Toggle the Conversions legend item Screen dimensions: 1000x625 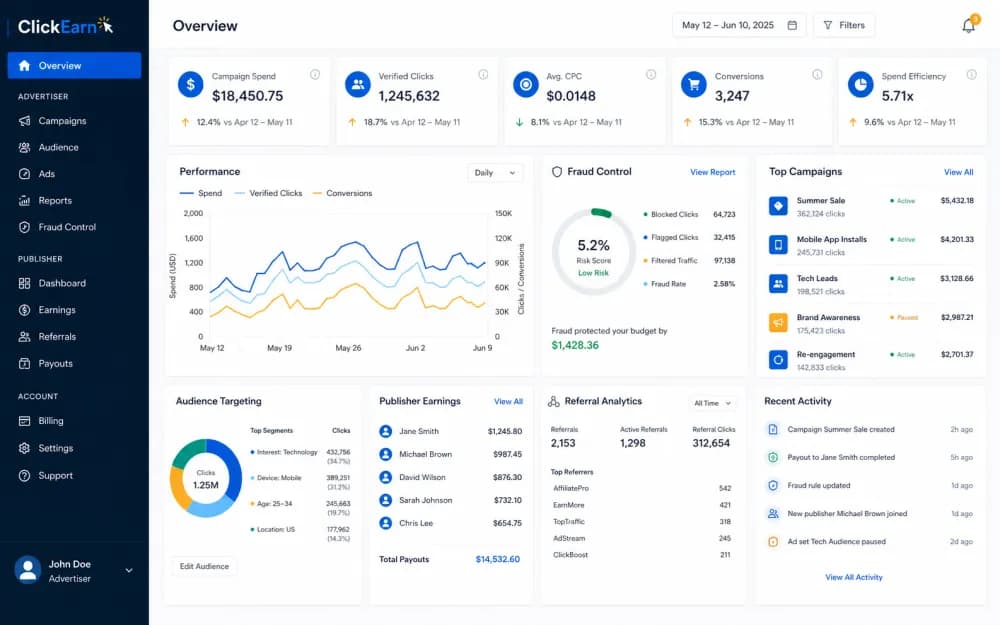(342, 193)
